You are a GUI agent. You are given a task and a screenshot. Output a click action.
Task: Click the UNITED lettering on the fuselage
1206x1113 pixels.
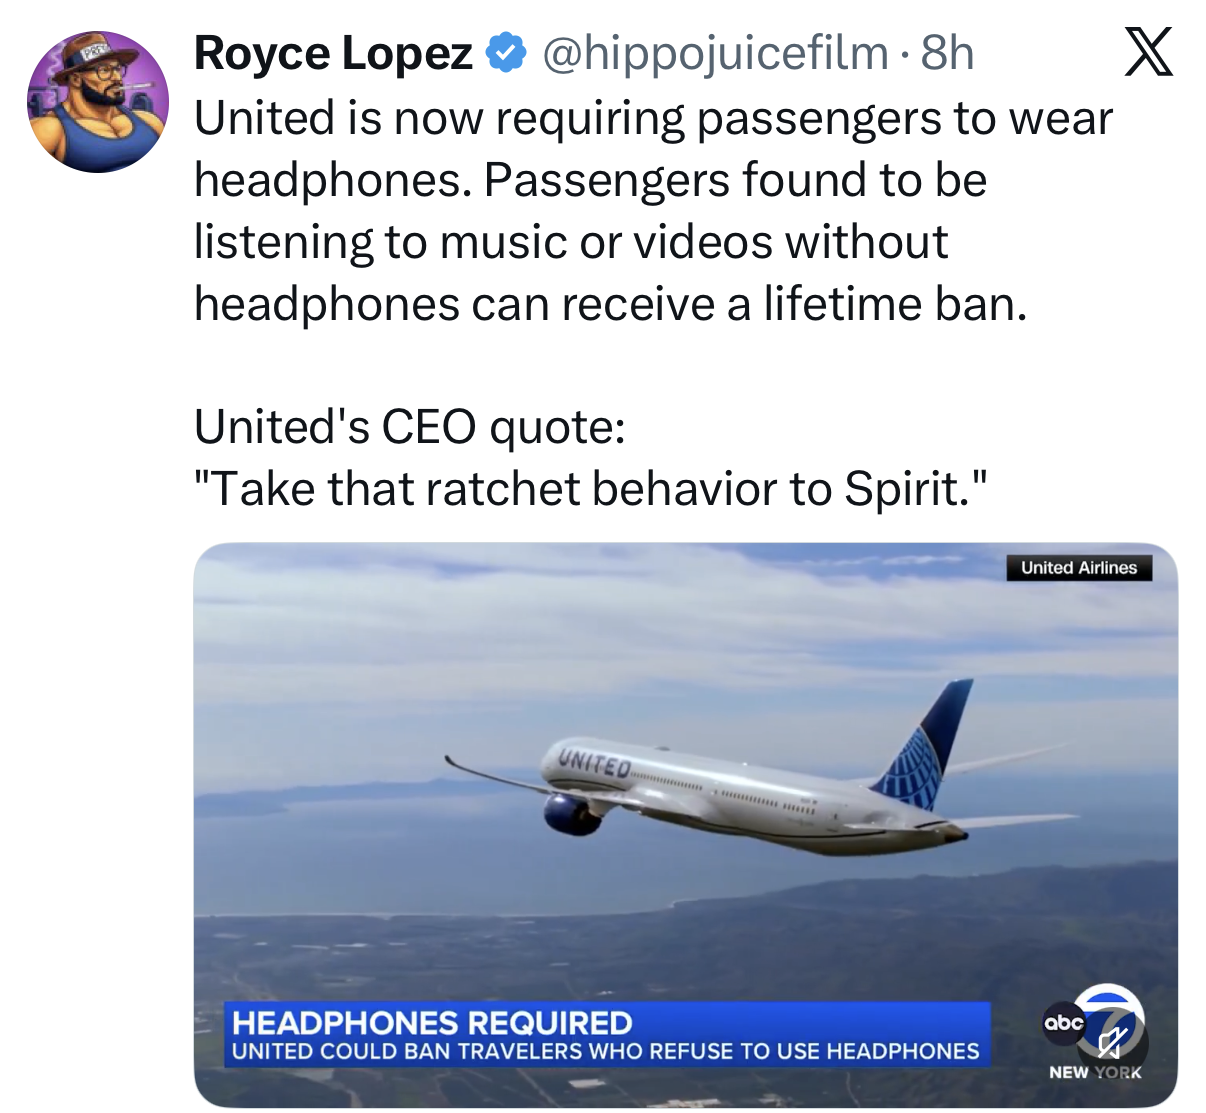coord(594,764)
